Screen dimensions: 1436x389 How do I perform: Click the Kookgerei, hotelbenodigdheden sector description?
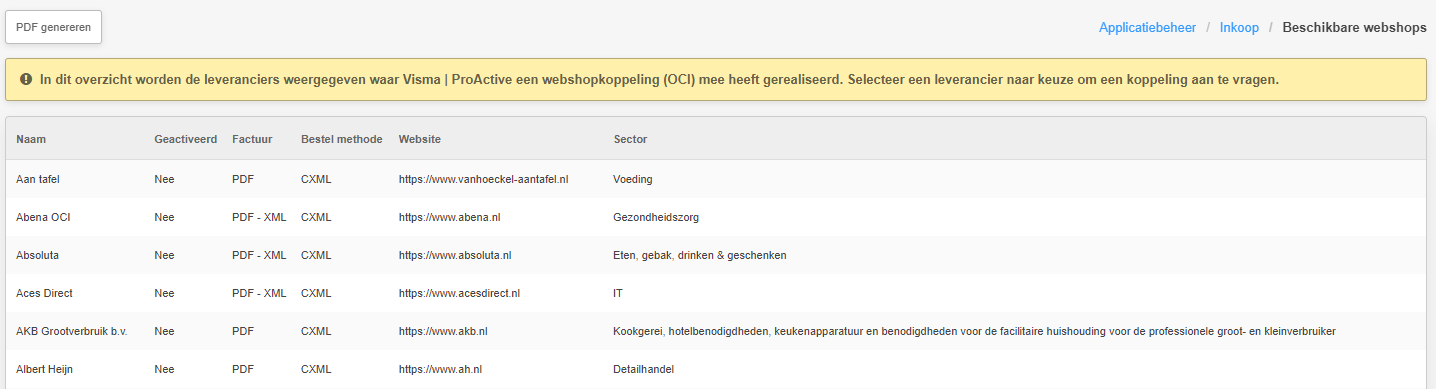[974, 331]
